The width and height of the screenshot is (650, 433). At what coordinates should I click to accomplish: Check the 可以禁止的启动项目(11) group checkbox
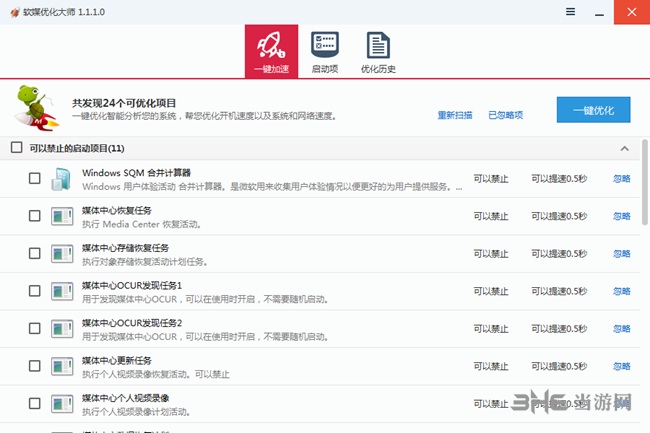[x=17, y=148]
